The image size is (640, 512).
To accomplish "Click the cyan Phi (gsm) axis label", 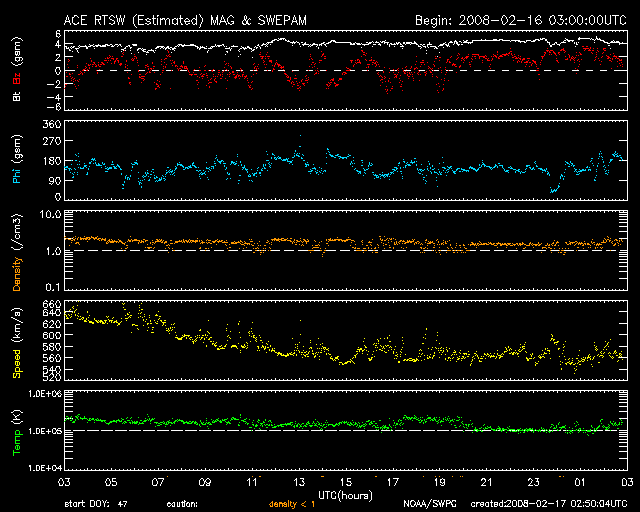I will tap(17, 159).
